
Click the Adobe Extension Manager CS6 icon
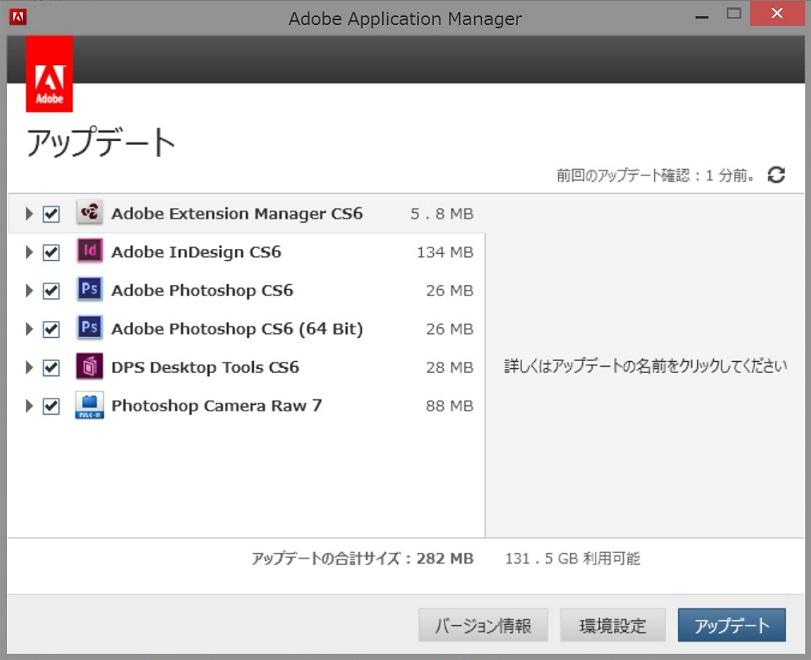click(x=90, y=213)
